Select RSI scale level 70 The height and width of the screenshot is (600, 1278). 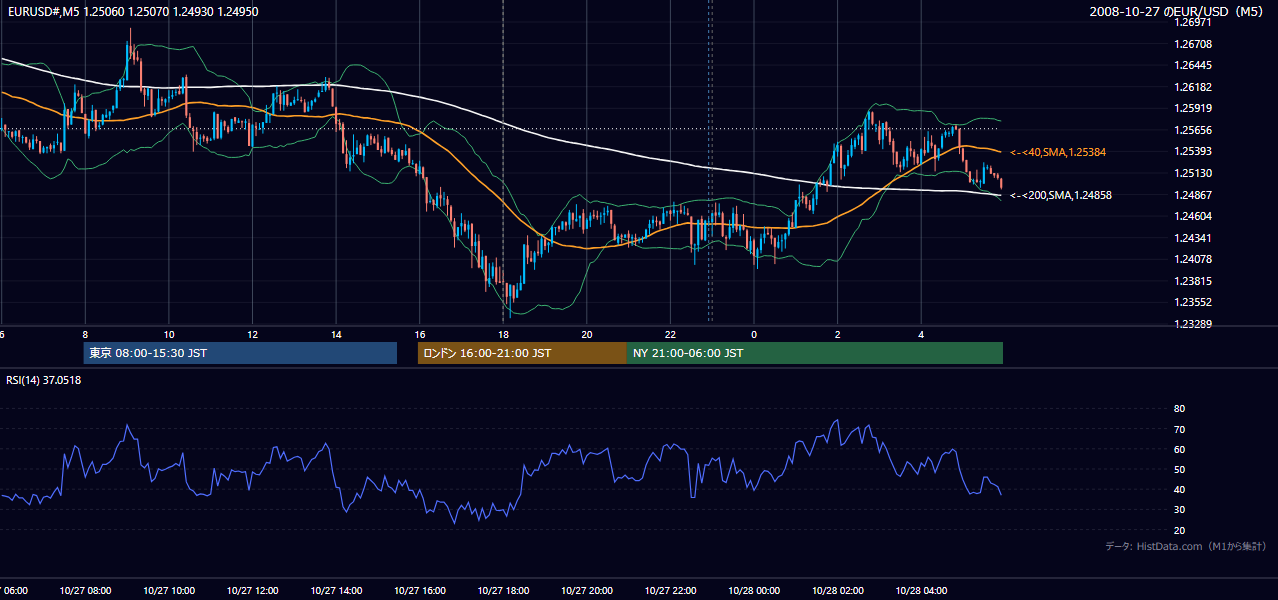[x=1179, y=429]
